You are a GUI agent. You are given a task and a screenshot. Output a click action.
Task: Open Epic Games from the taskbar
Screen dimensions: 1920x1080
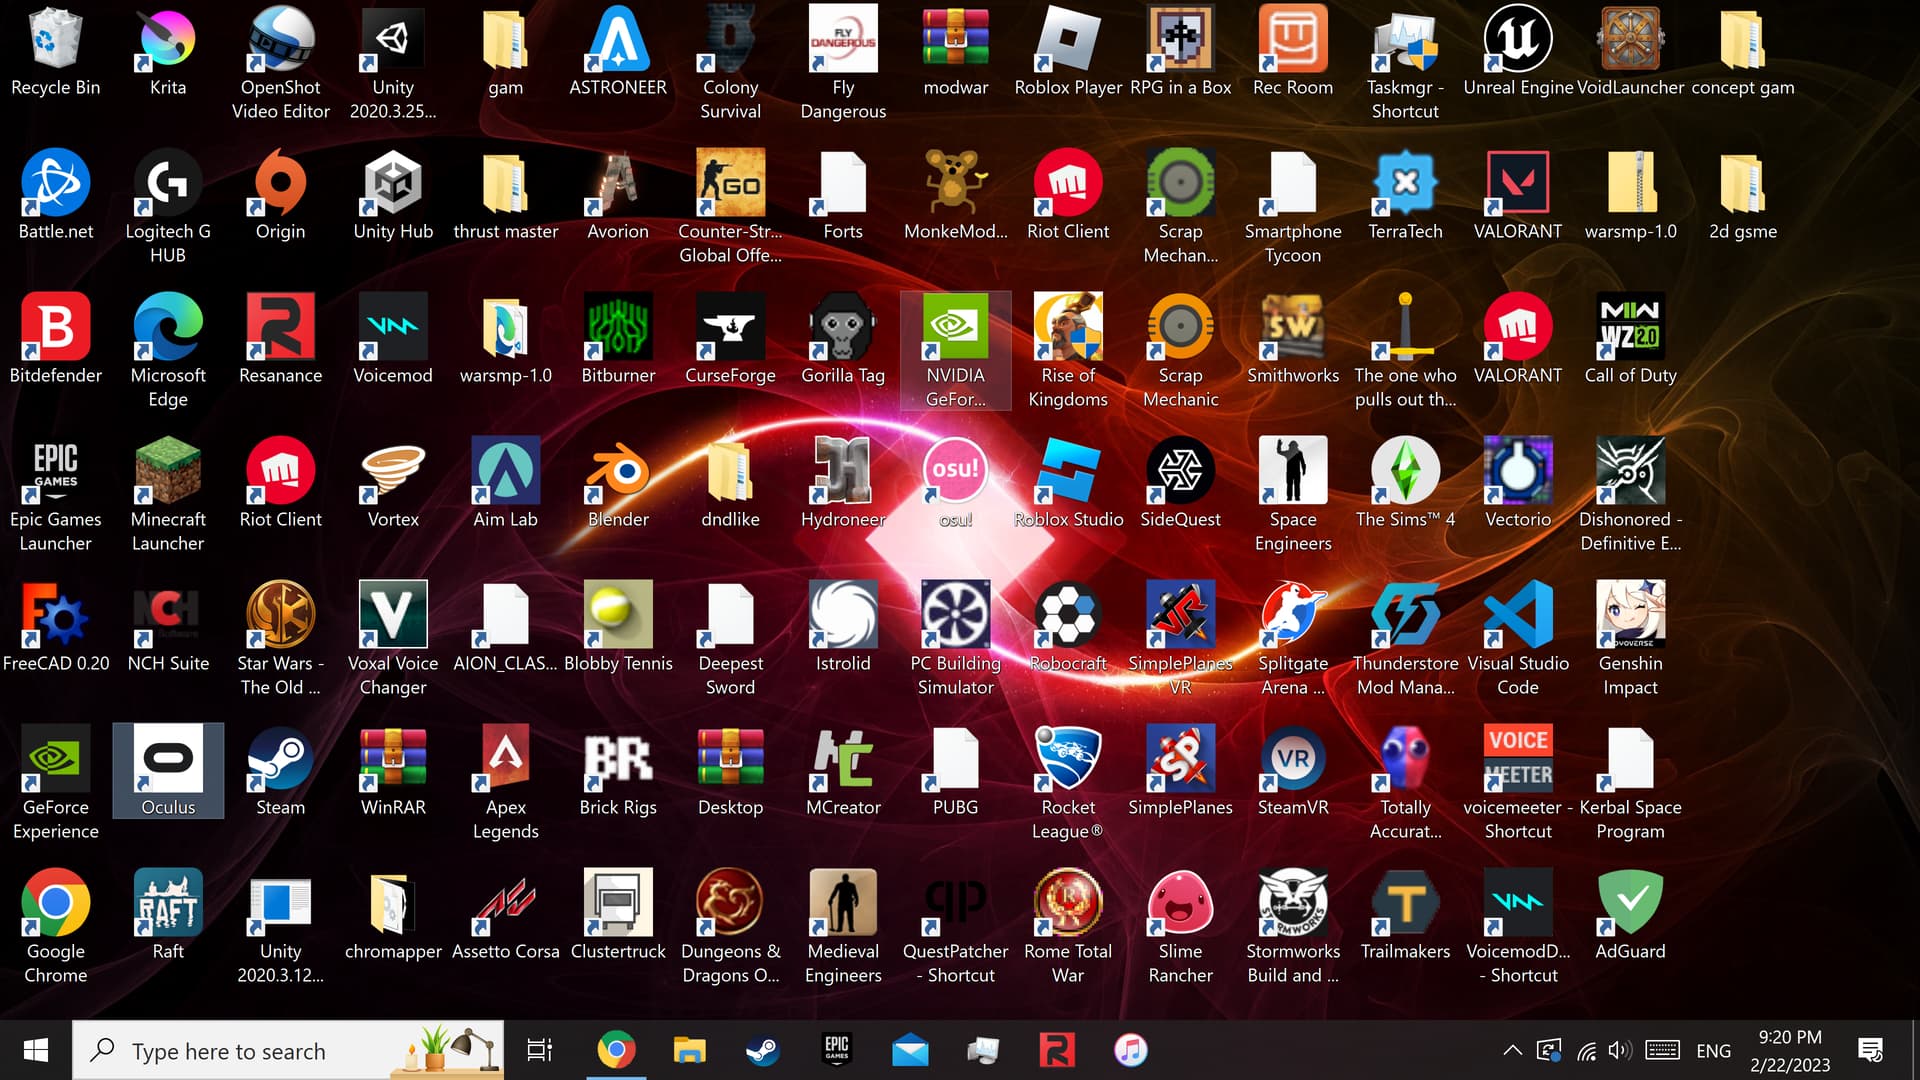coord(837,1050)
